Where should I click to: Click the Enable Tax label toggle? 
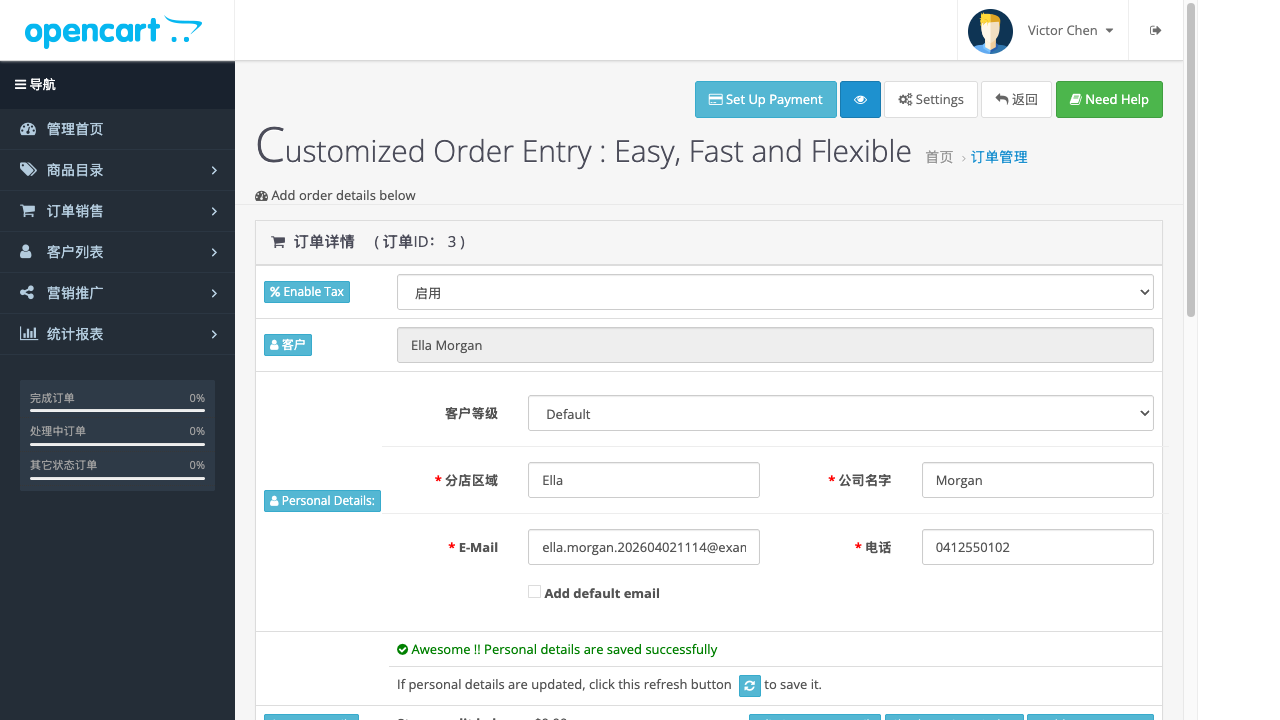click(x=306, y=291)
